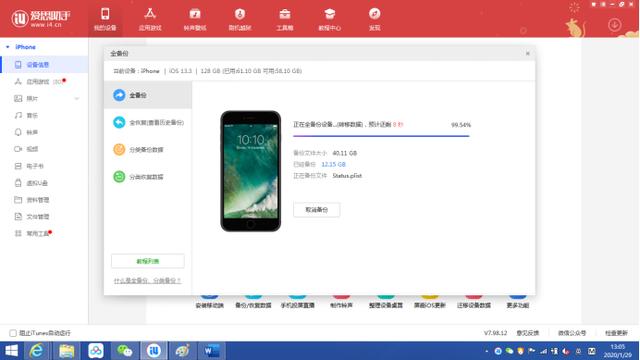Image resolution: width=640 pixels, height=360 pixels.
Task: Open 迁移设备数据 migrate device data tool
Action: [x=473, y=302]
